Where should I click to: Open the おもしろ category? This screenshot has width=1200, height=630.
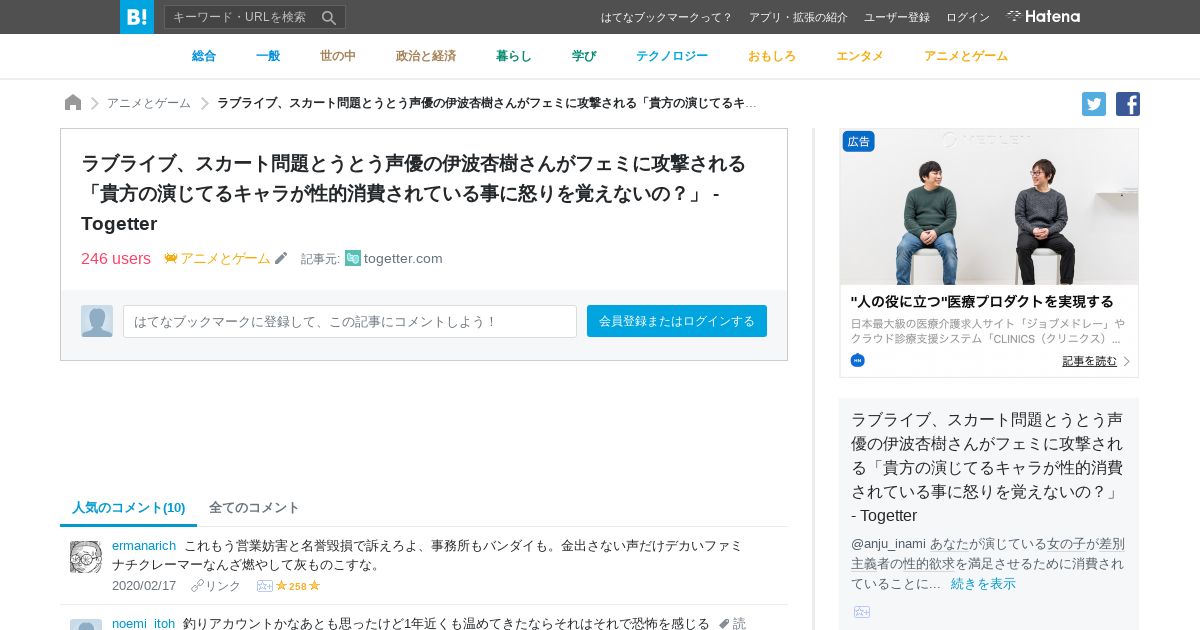tap(772, 56)
